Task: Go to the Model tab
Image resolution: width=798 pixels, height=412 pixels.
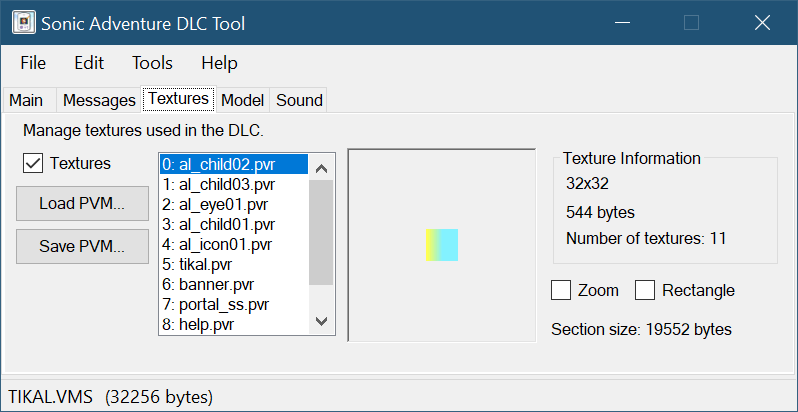Action: click(x=242, y=100)
